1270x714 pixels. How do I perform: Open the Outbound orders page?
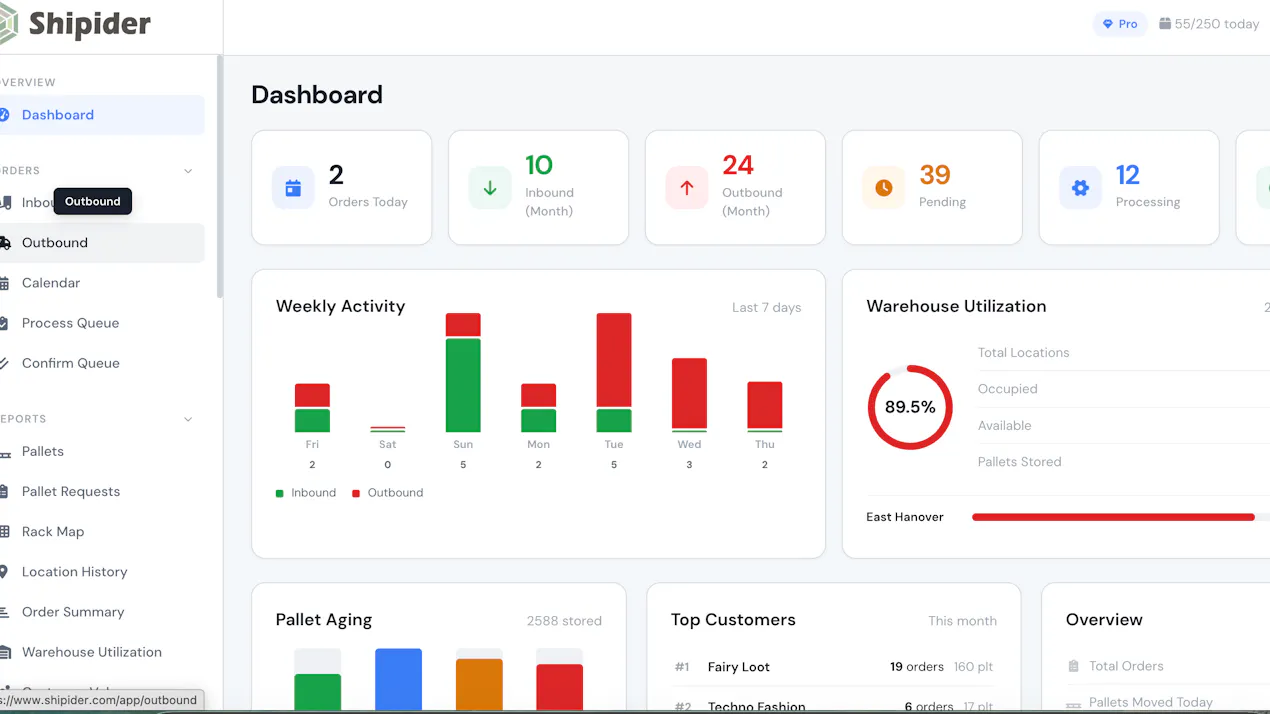102,243
